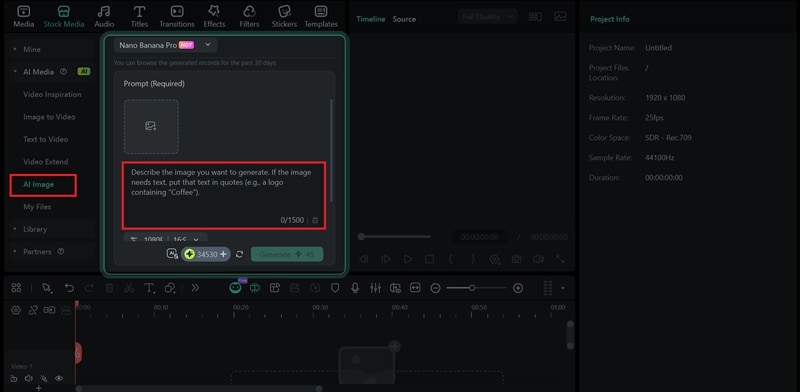Select Video Inspiration in AI Media

point(52,94)
